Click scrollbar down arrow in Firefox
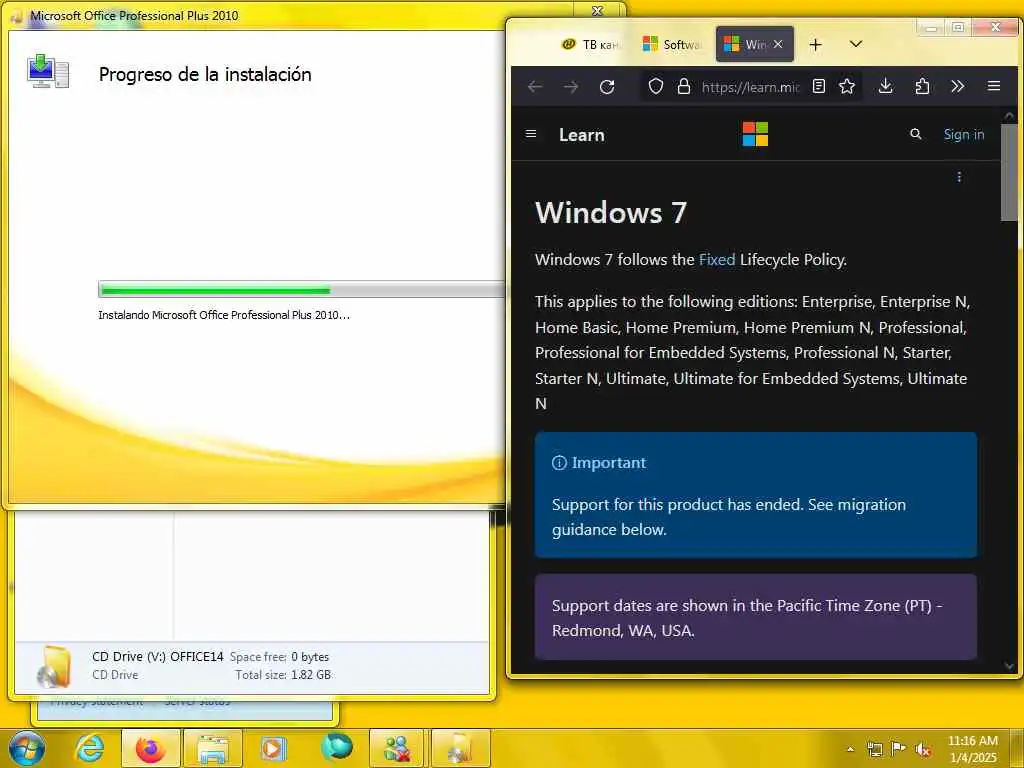The height and width of the screenshot is (768, 1024). (x=1009, y=665)
